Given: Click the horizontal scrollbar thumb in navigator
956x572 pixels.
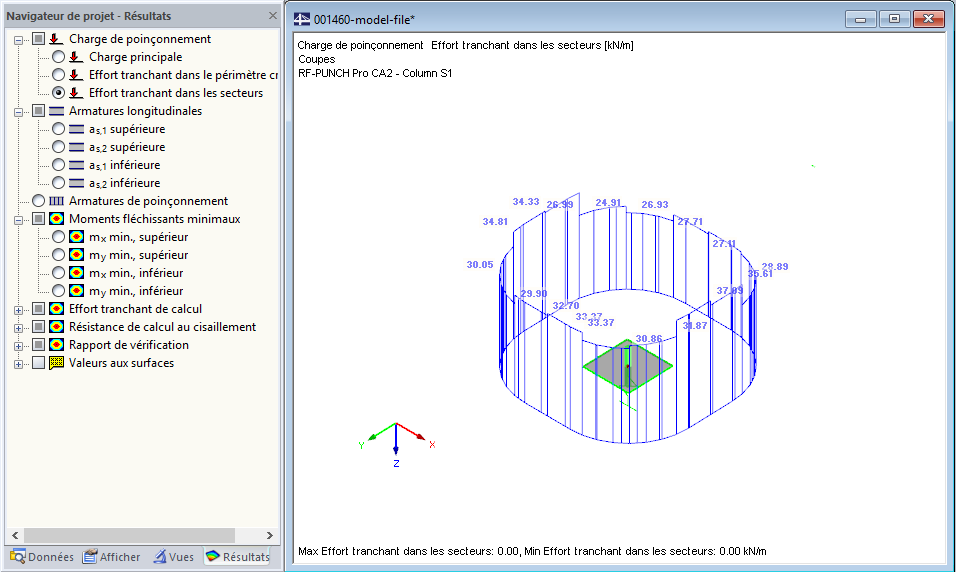Looking at the screenshot, I should click(x=129, y=535).
